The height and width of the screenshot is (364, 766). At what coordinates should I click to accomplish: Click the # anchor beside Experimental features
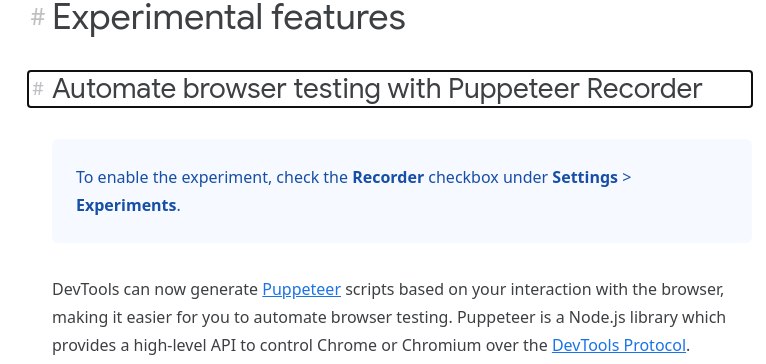[38, 18]
